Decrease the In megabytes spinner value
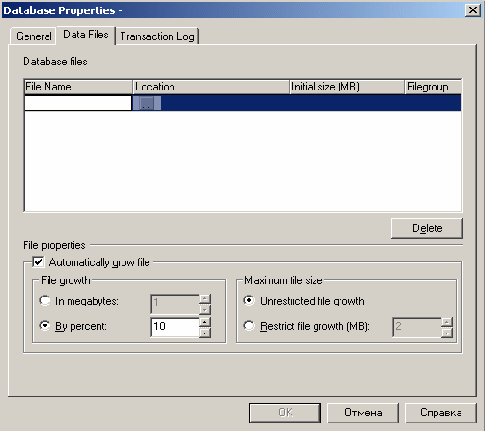The width and height of the screenshot is (486, 432). 205,309
